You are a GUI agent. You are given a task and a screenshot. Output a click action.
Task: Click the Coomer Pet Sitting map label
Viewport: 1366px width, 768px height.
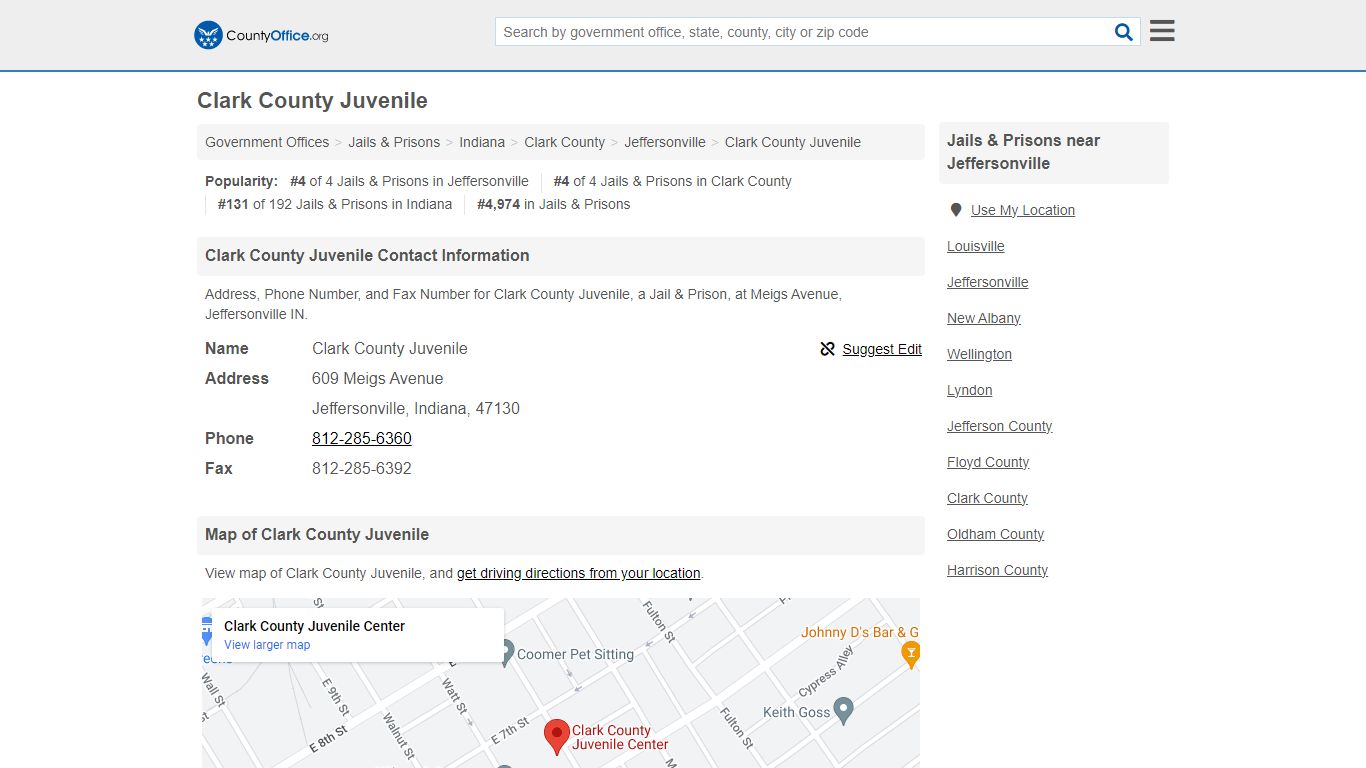(576, 654)
